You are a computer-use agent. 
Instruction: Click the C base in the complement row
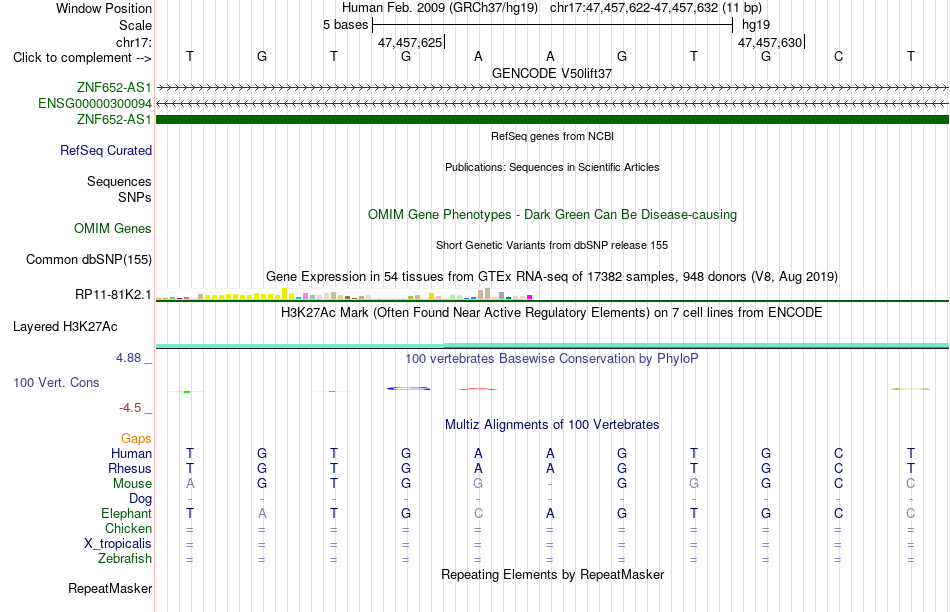(839, 56)
